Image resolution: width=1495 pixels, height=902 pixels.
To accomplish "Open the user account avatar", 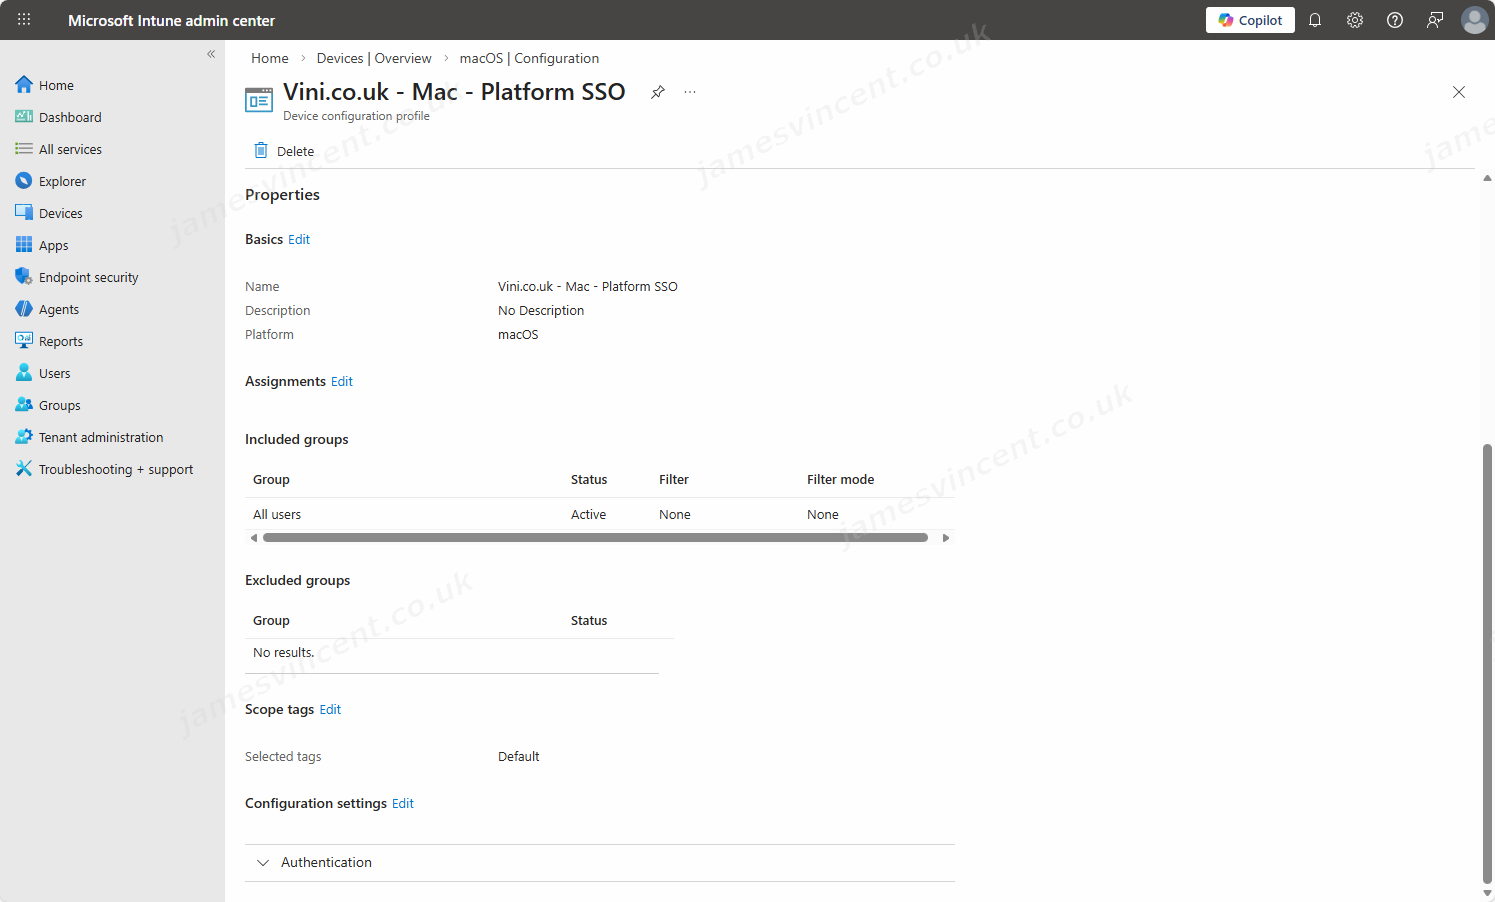I will pyautogui.click(x=1474, y=20).
